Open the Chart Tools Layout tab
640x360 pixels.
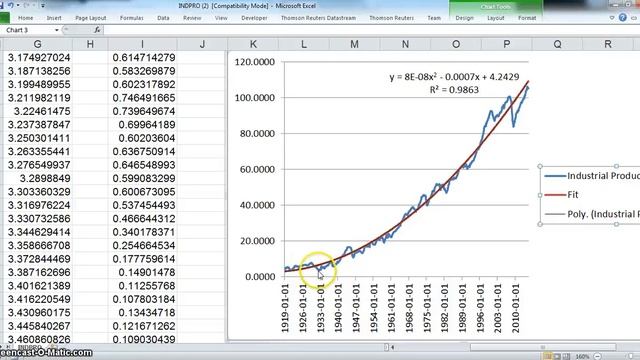496,18
